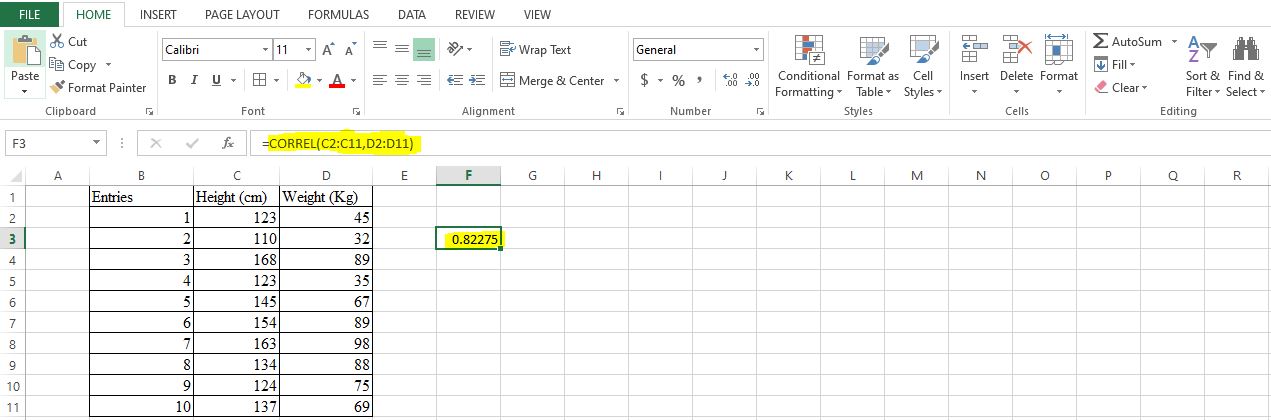The image size is (1271, 420).
Task: Apply Accounting dollar format
Action: point(645,80)
